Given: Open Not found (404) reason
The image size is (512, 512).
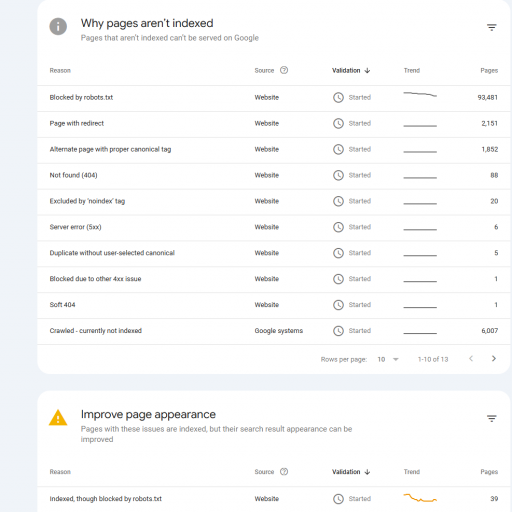Looking at the screenshot, I should click(73, 175).
